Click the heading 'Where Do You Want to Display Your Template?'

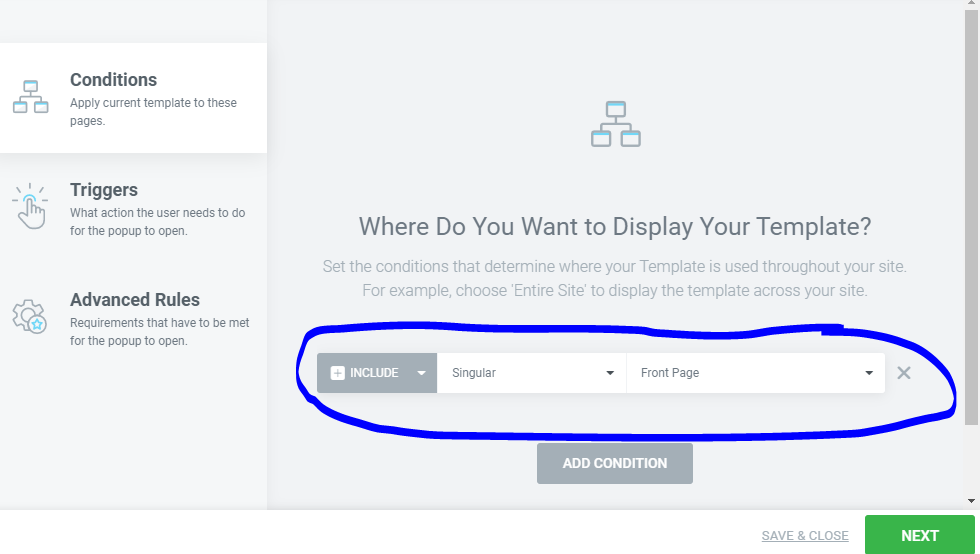615,226
